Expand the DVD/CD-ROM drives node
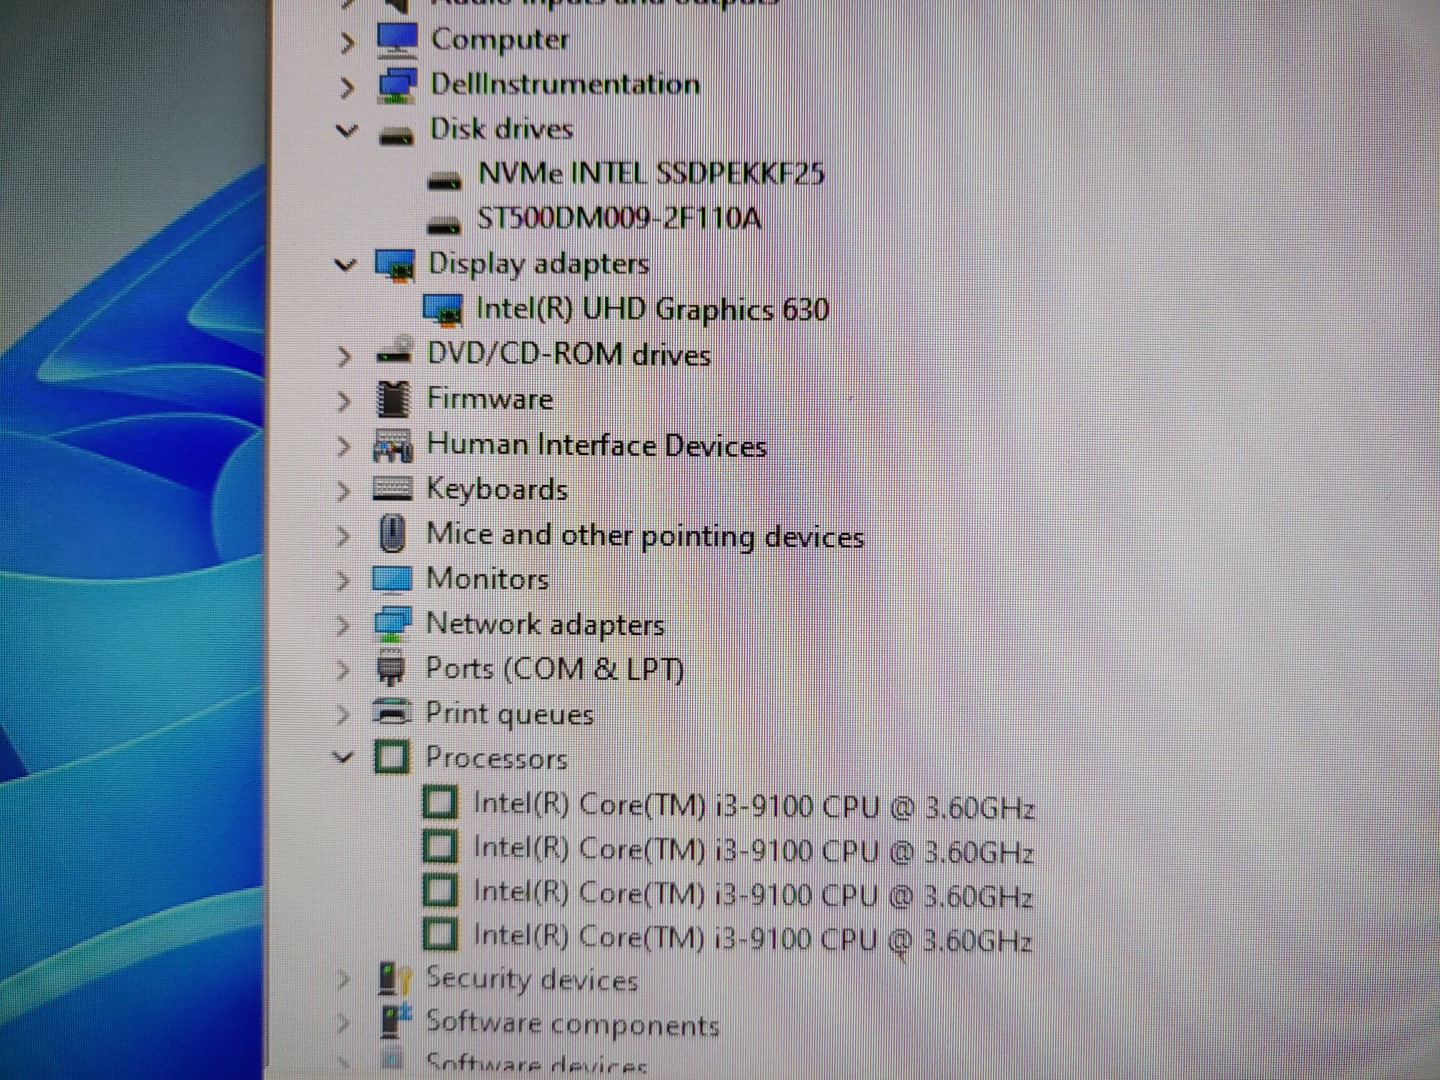1440x1080 pixels. [x=344, y=356]
